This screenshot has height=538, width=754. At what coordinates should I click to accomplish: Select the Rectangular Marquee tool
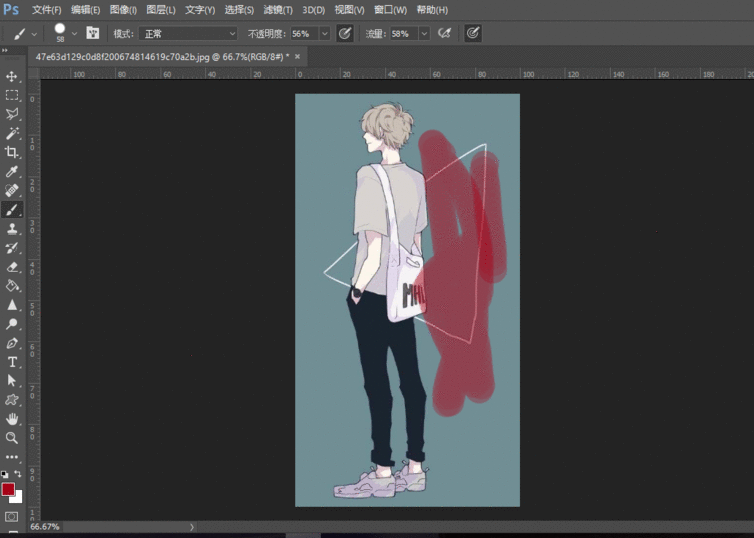(12, 95)
